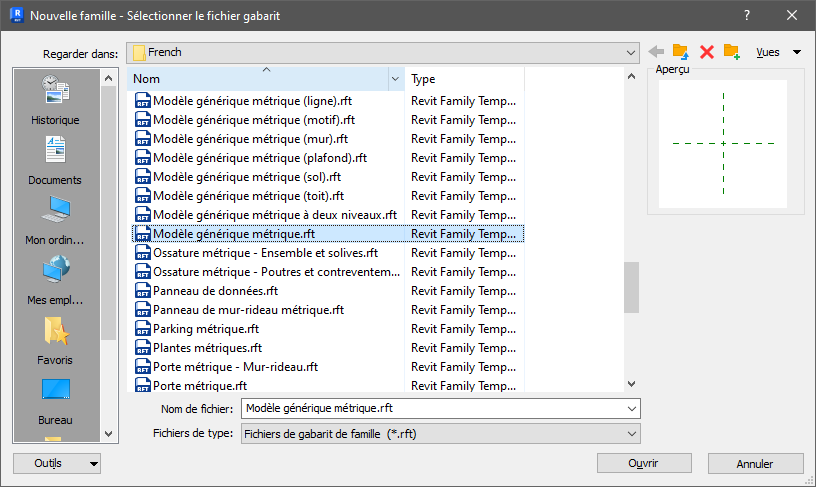This screenshot has height=487, width=816.
Task: Delete selected file with red X
Action: (x=707, y=52)
